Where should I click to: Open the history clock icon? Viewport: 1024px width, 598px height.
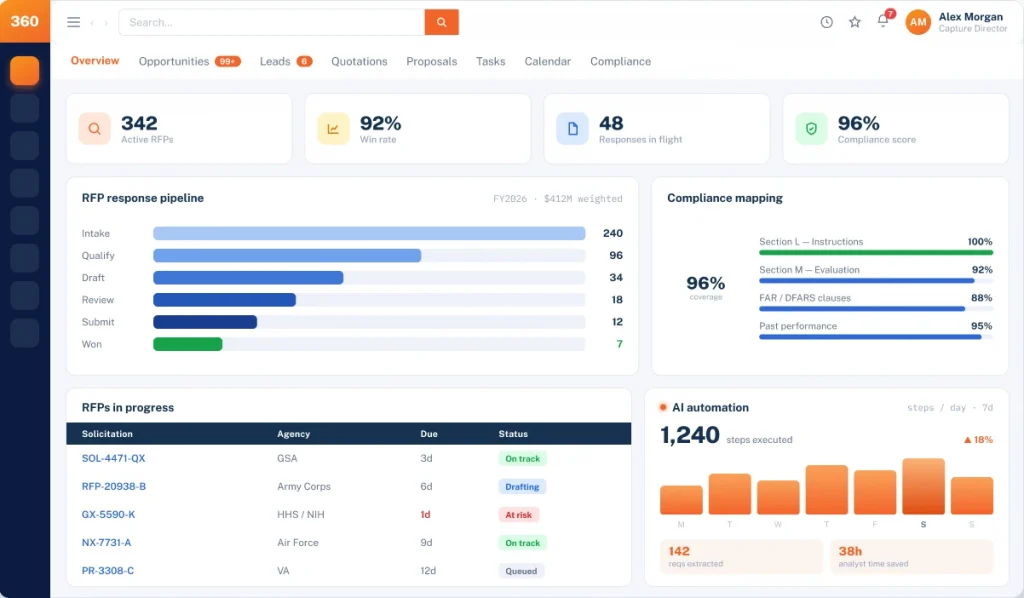[x=826, y=22]
